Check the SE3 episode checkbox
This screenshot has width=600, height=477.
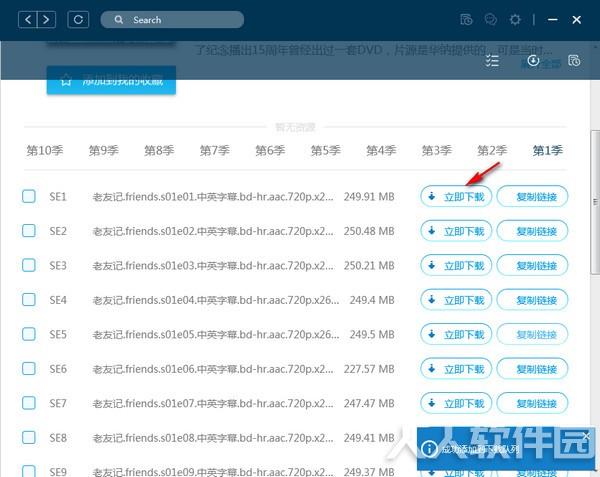[29, 265]
